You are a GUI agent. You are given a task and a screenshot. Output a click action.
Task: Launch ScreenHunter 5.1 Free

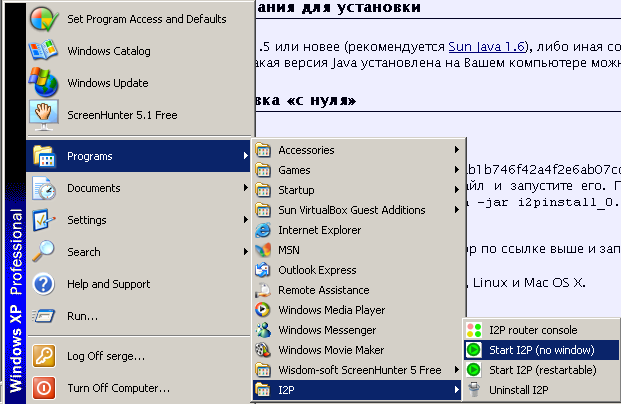tap(139, 115)
